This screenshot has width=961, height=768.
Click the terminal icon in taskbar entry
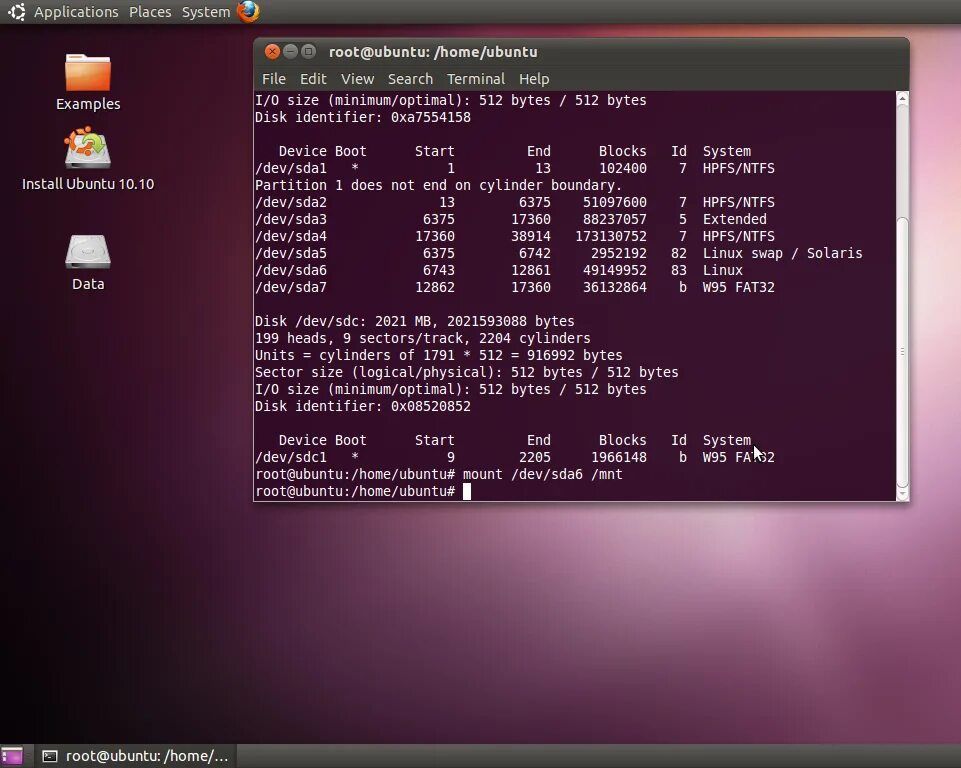click(x=50, y=756)
